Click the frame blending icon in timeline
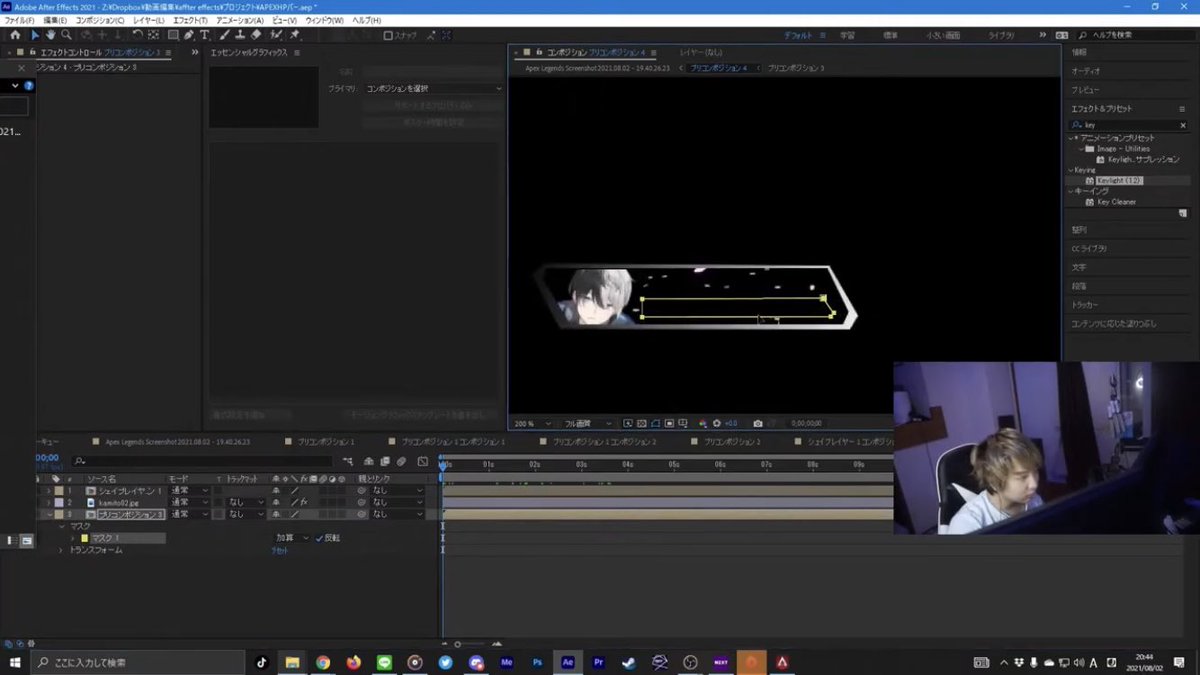The width and height of the screenshot is (1200, 675). click(x=384, y=461)
